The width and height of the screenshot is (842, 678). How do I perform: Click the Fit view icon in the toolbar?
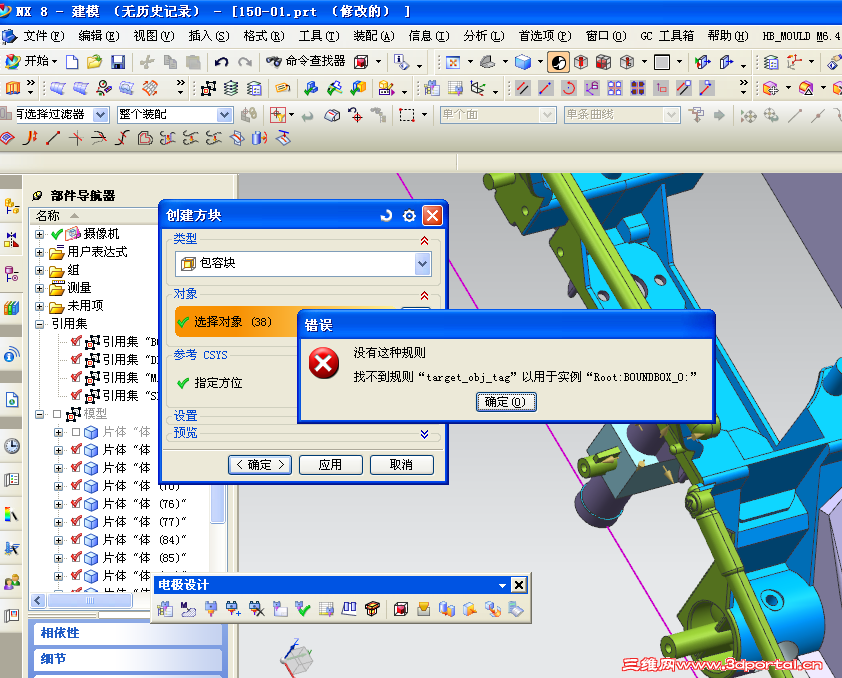[453, 62]
